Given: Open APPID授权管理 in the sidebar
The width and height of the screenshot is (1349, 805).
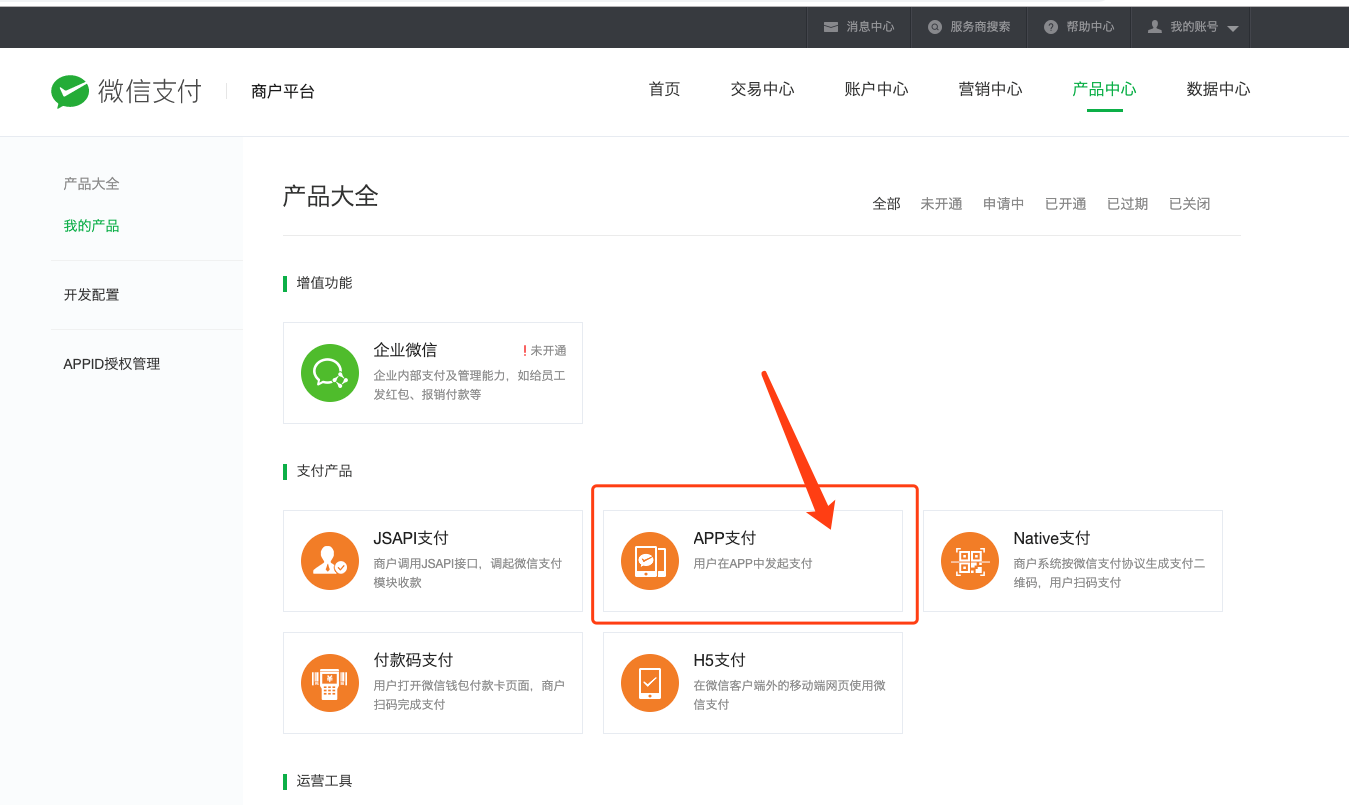Looking at the screenshot, I should pyautogui.click(x=112, y=364).
